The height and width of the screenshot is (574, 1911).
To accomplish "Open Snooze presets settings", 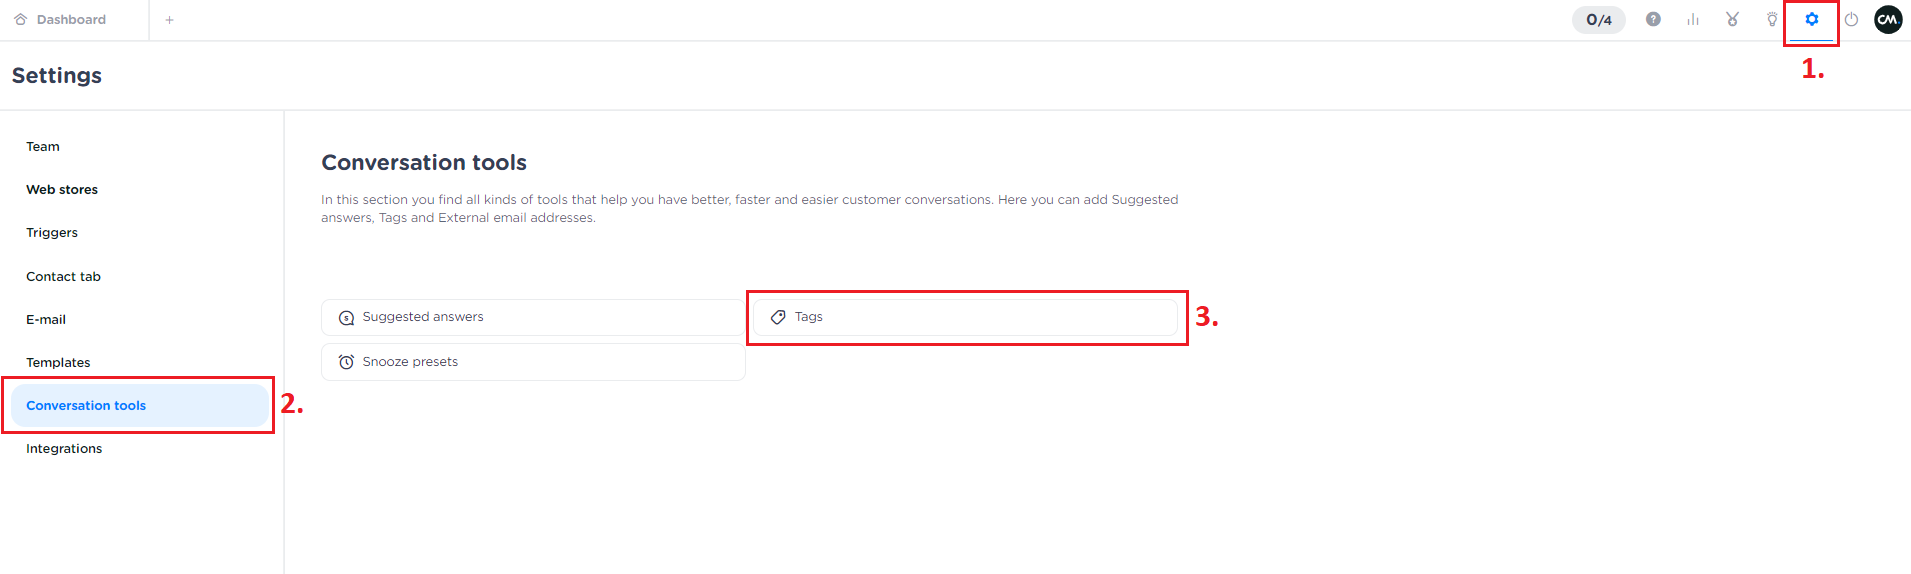I will (x=532, y=362).
